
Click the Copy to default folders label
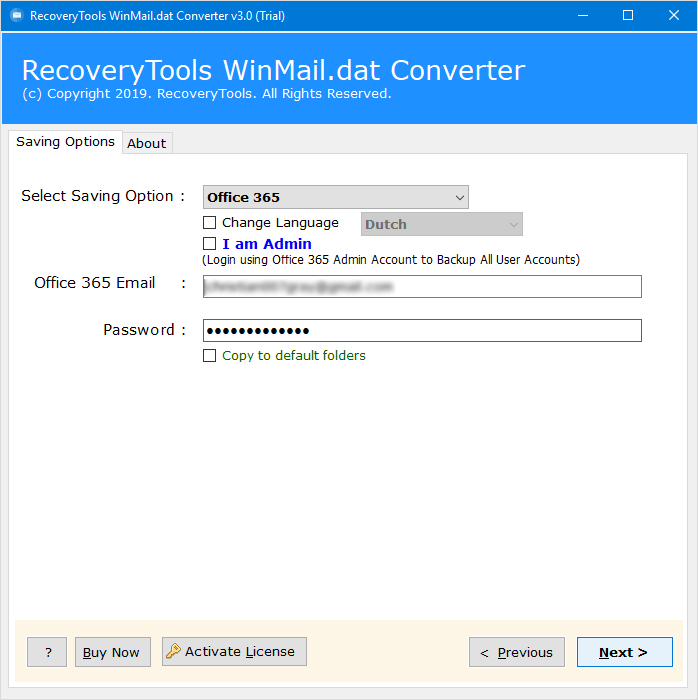point(294,355)
